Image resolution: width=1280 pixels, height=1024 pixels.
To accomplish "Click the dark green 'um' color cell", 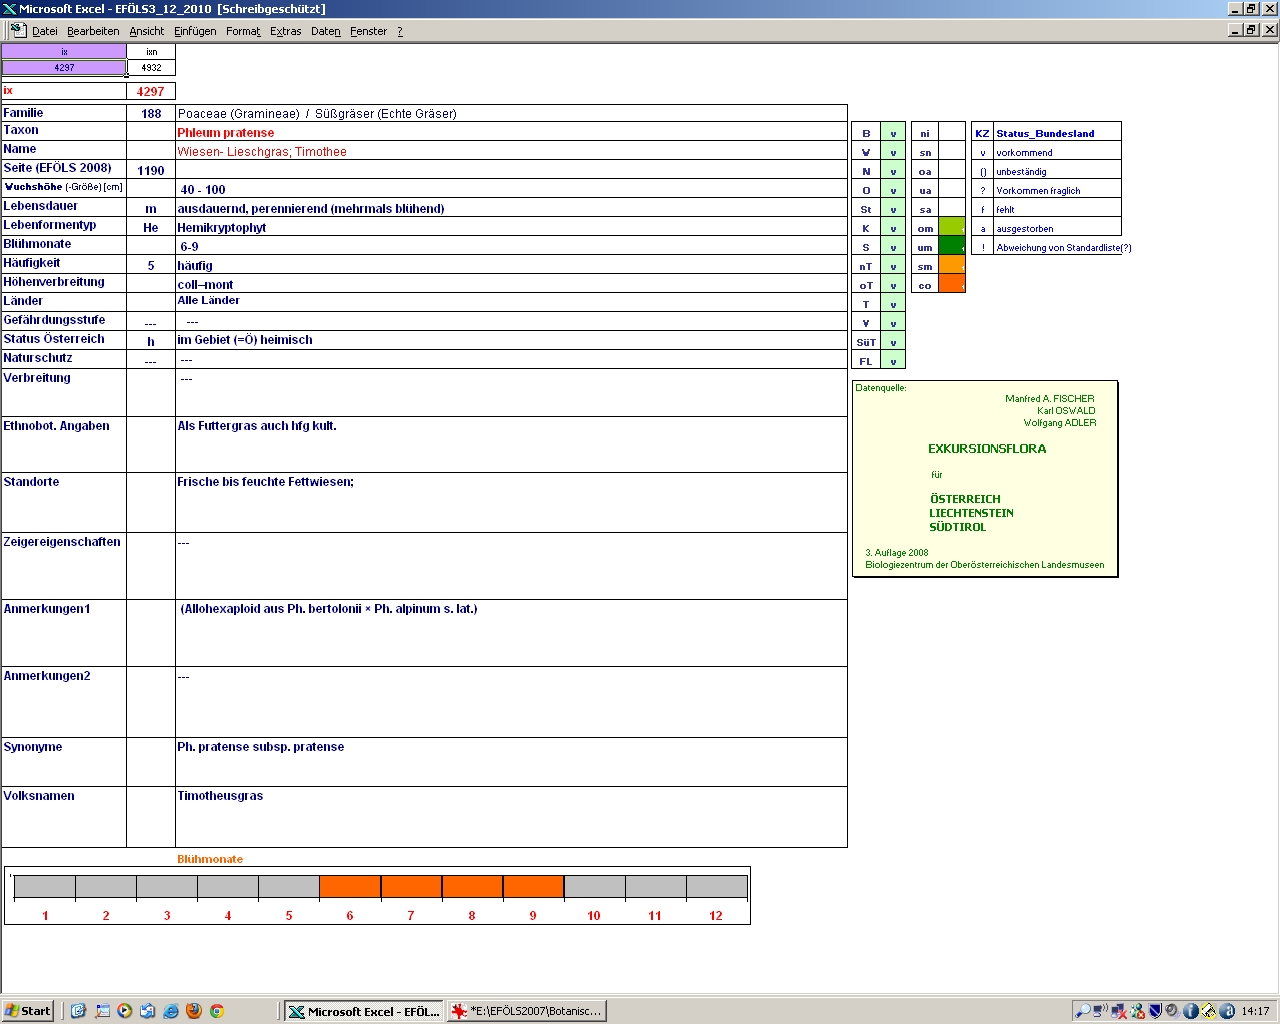I will [x=952, y=247].
